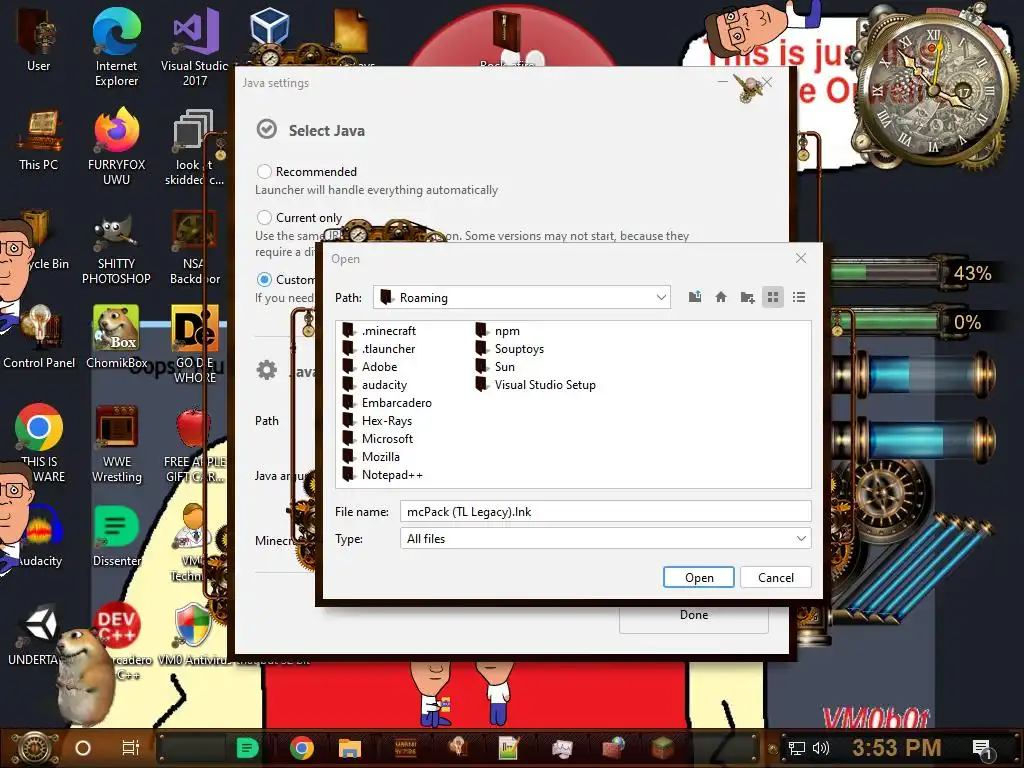Switch to list details view in Open dialog

(x=799, y=297)
